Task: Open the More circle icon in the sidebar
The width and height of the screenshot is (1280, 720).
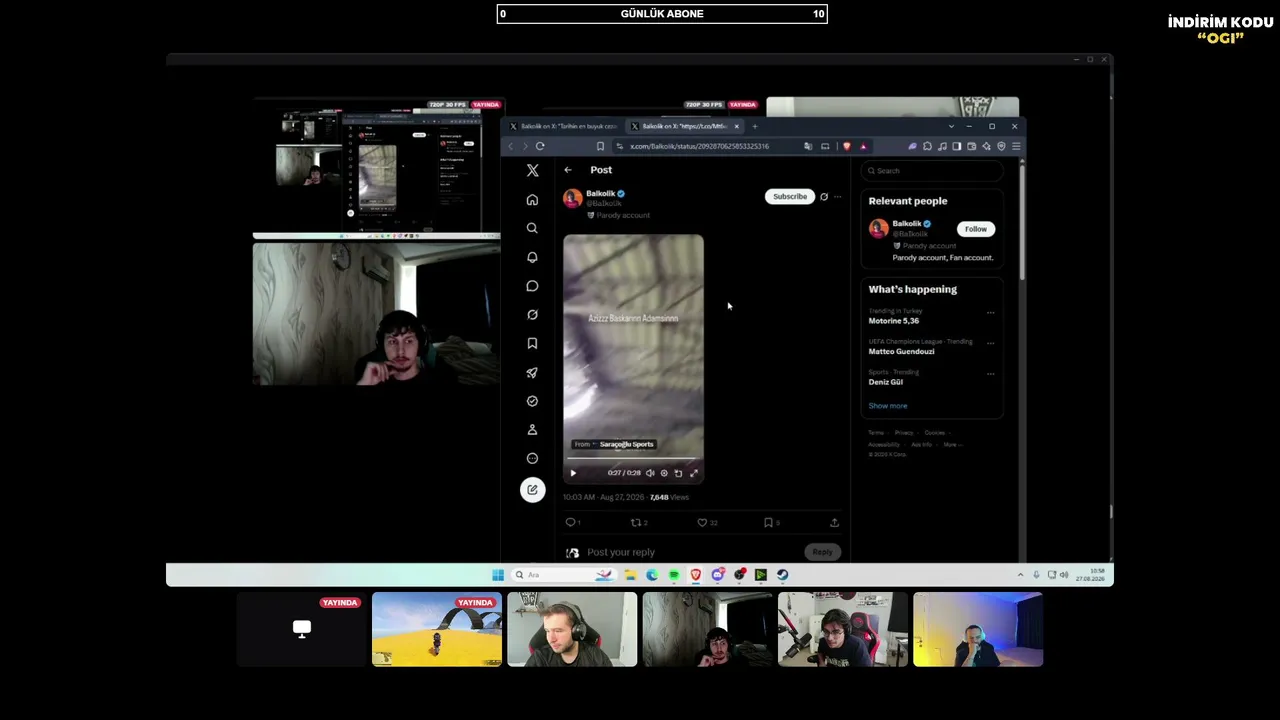Action: (x=532, y=458)
